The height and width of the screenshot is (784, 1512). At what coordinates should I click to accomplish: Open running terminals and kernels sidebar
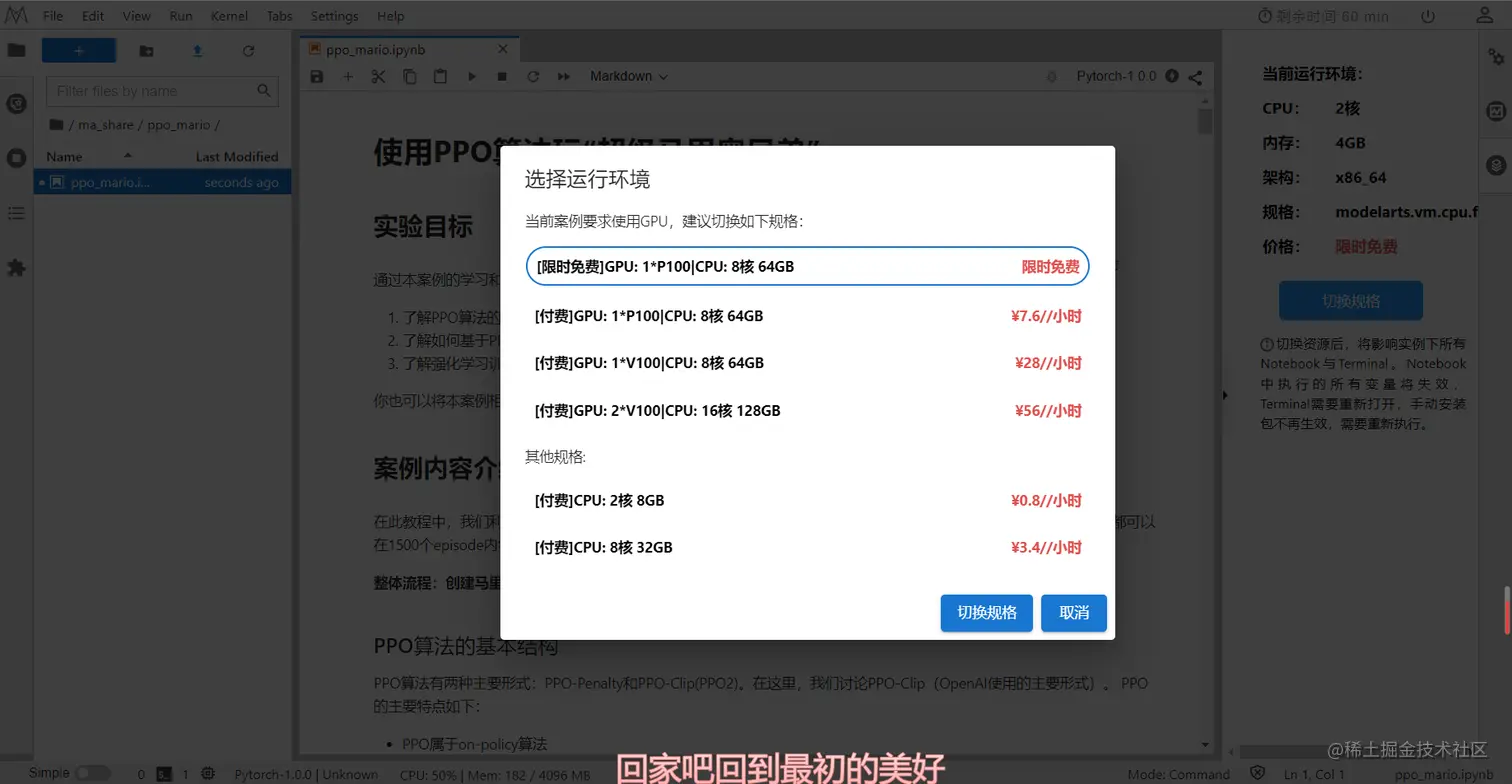coord(16,158)
